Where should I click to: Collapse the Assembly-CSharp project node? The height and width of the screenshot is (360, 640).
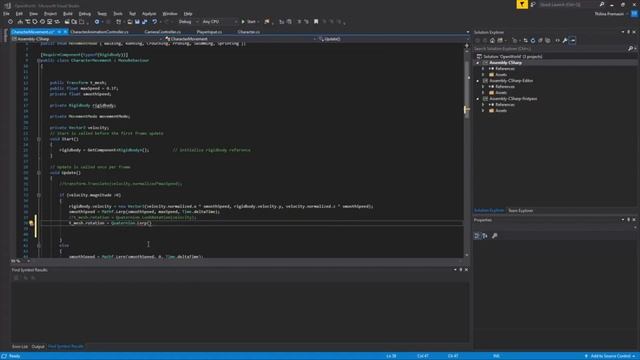pos(478,63)
